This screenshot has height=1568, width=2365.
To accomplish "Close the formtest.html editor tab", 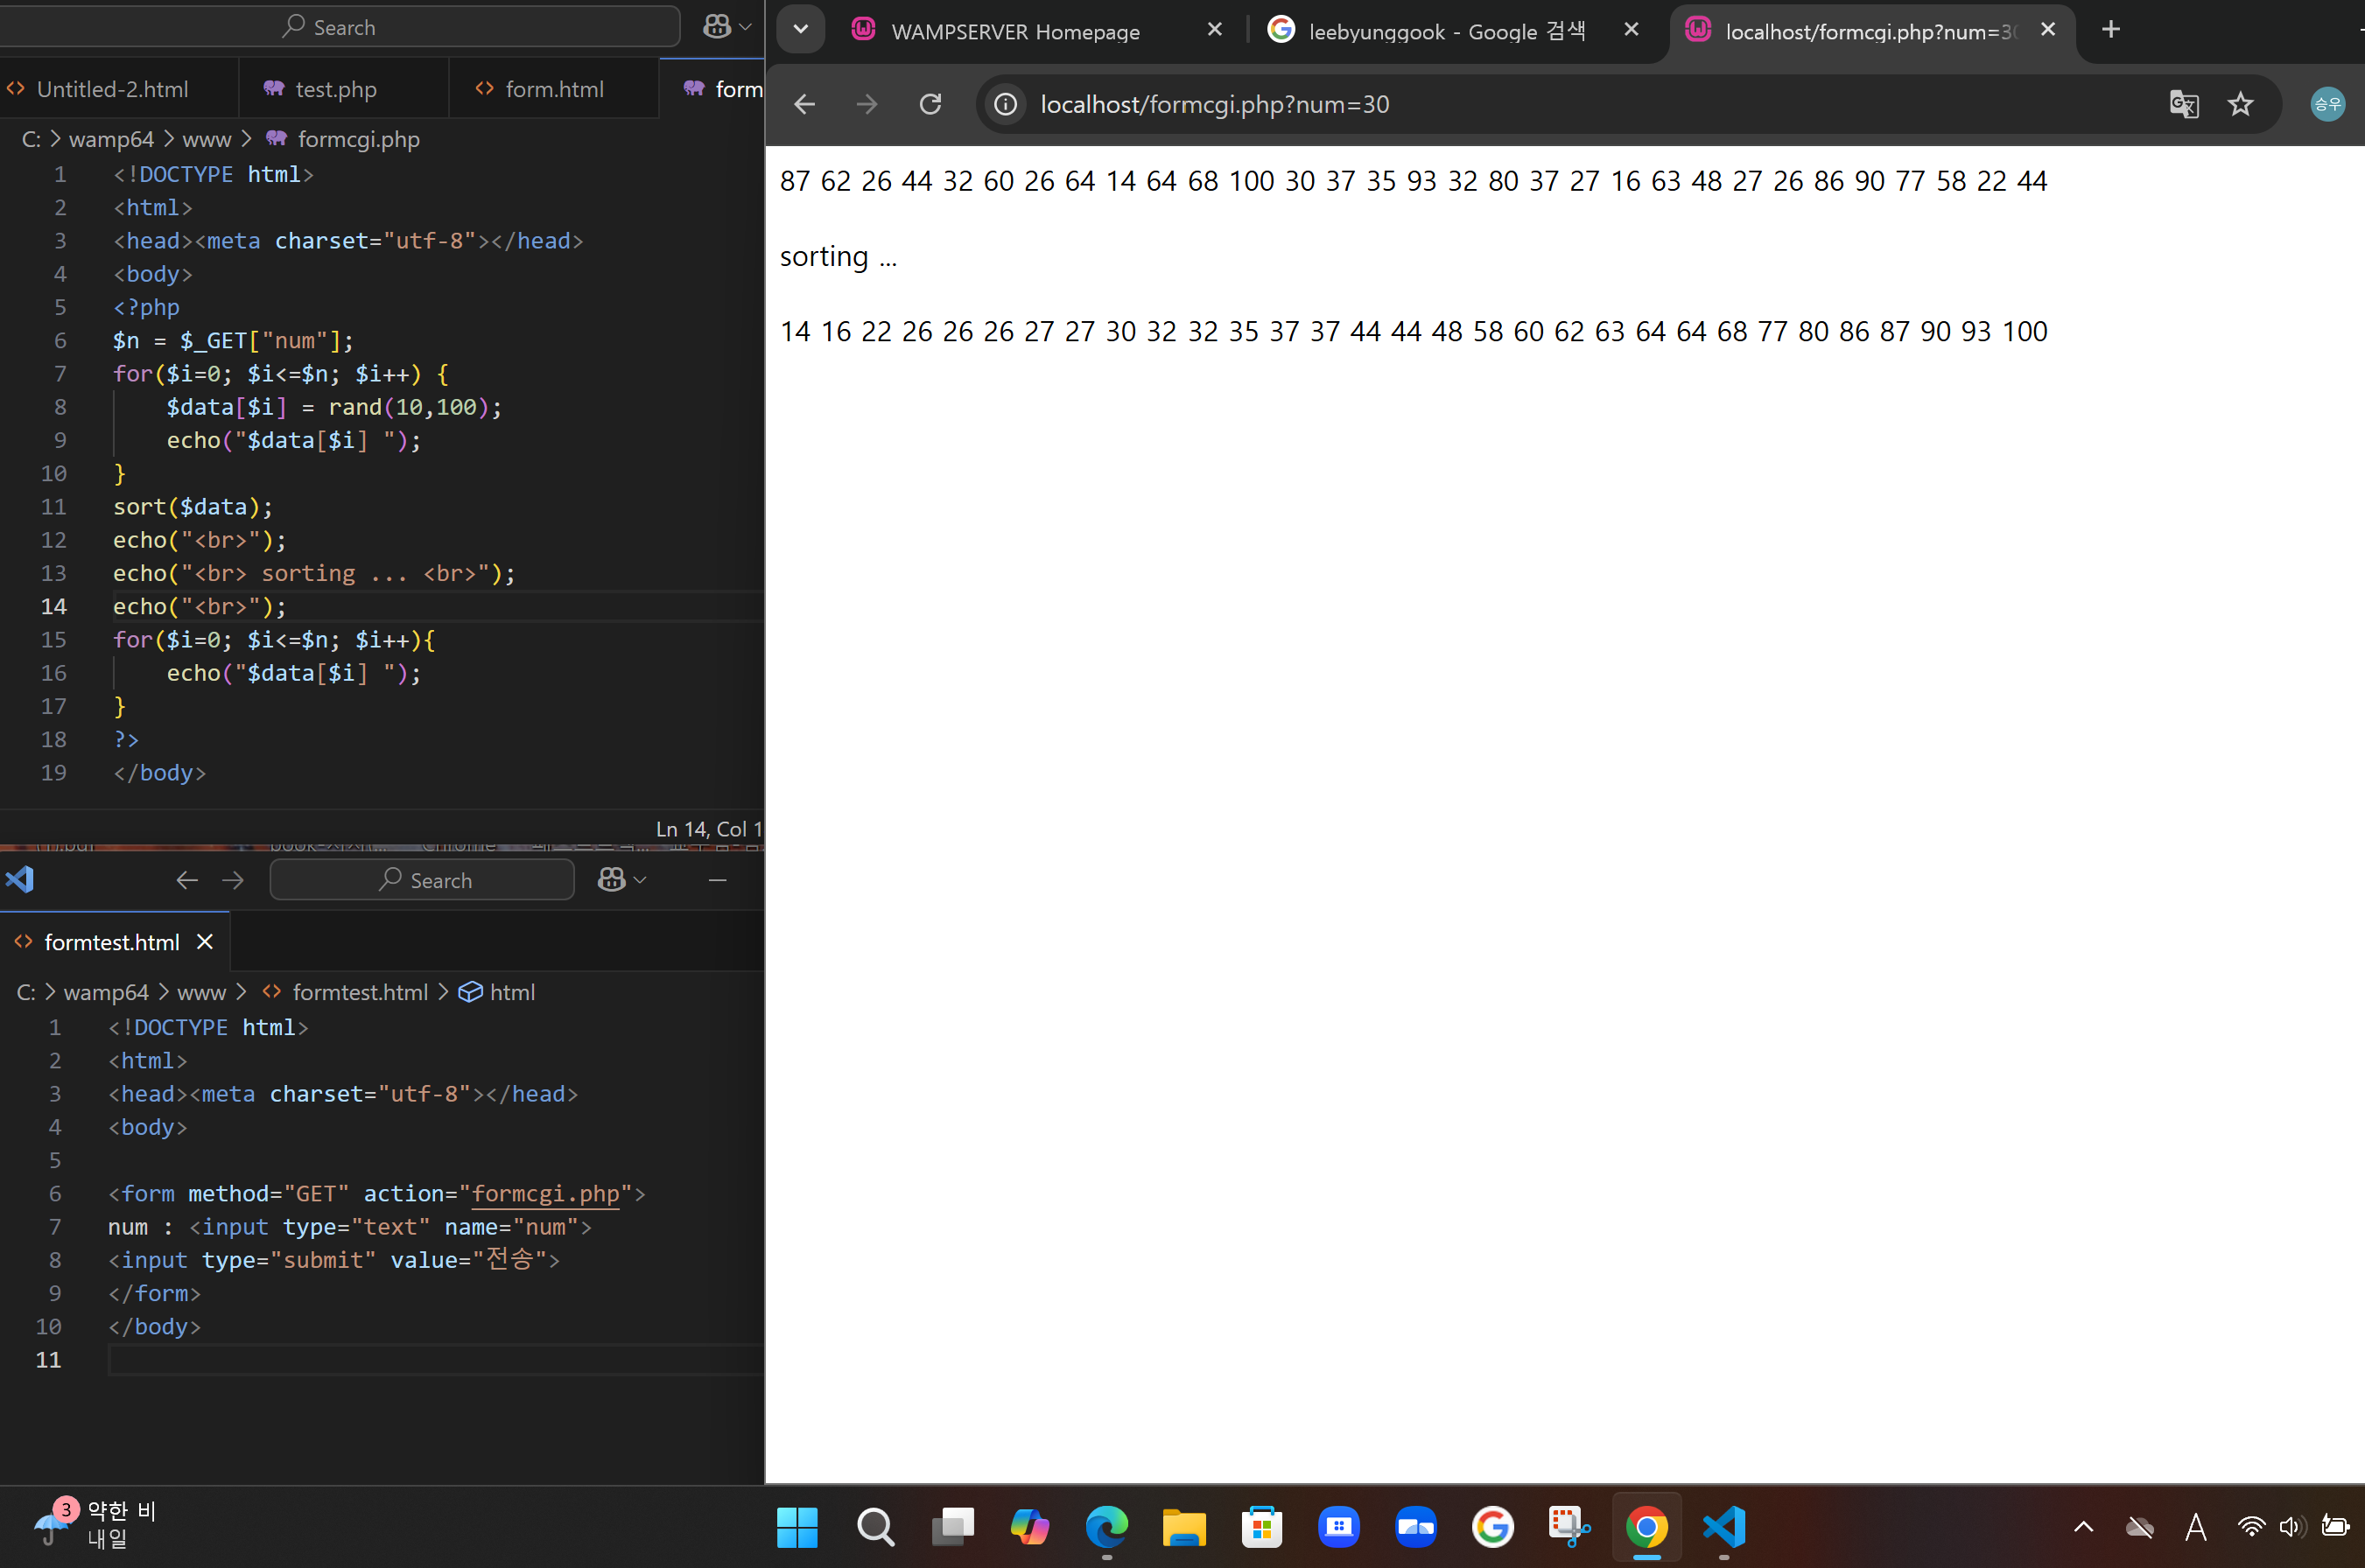I will 205,942.
